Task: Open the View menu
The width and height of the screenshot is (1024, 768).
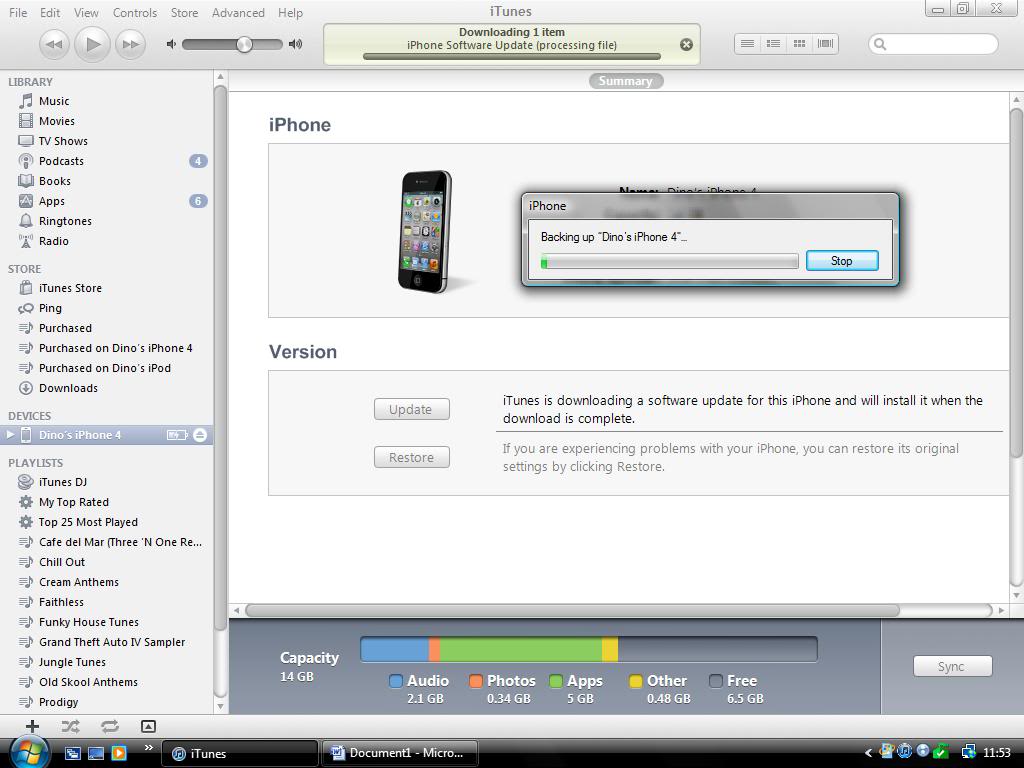Action: (86, 12)
